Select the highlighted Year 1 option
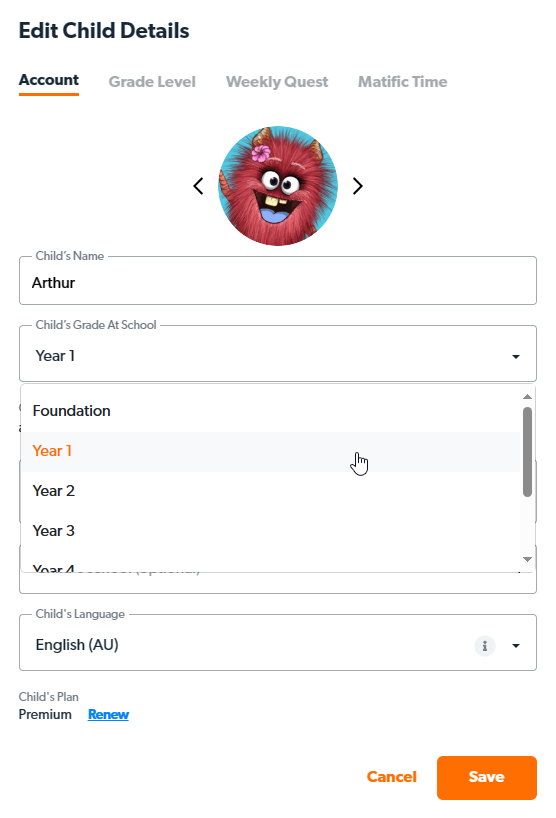This screenshot has height=818, width=556. (x=271, y=451)
